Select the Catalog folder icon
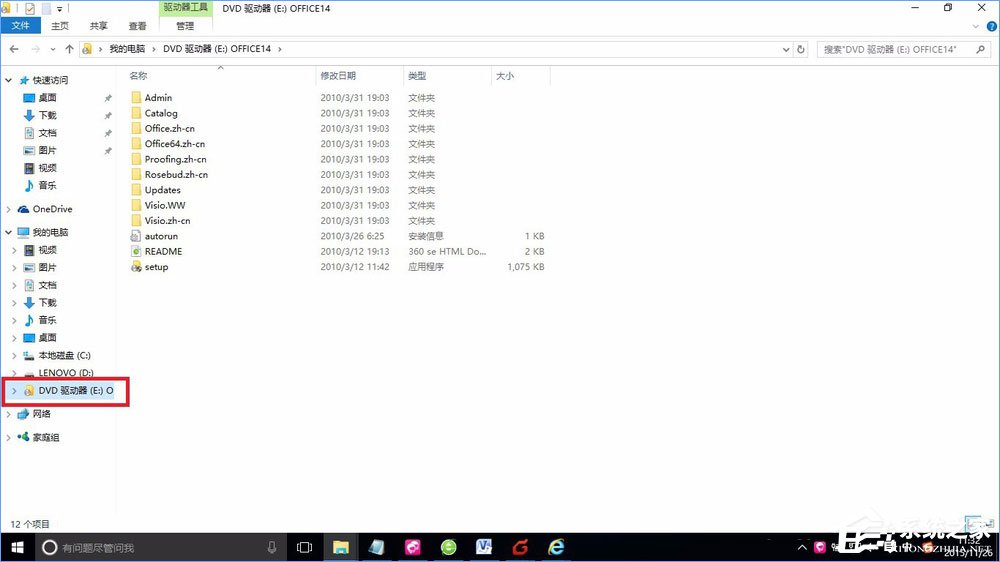The height and width of the screenshot is (562, 1000). point(136,113)
